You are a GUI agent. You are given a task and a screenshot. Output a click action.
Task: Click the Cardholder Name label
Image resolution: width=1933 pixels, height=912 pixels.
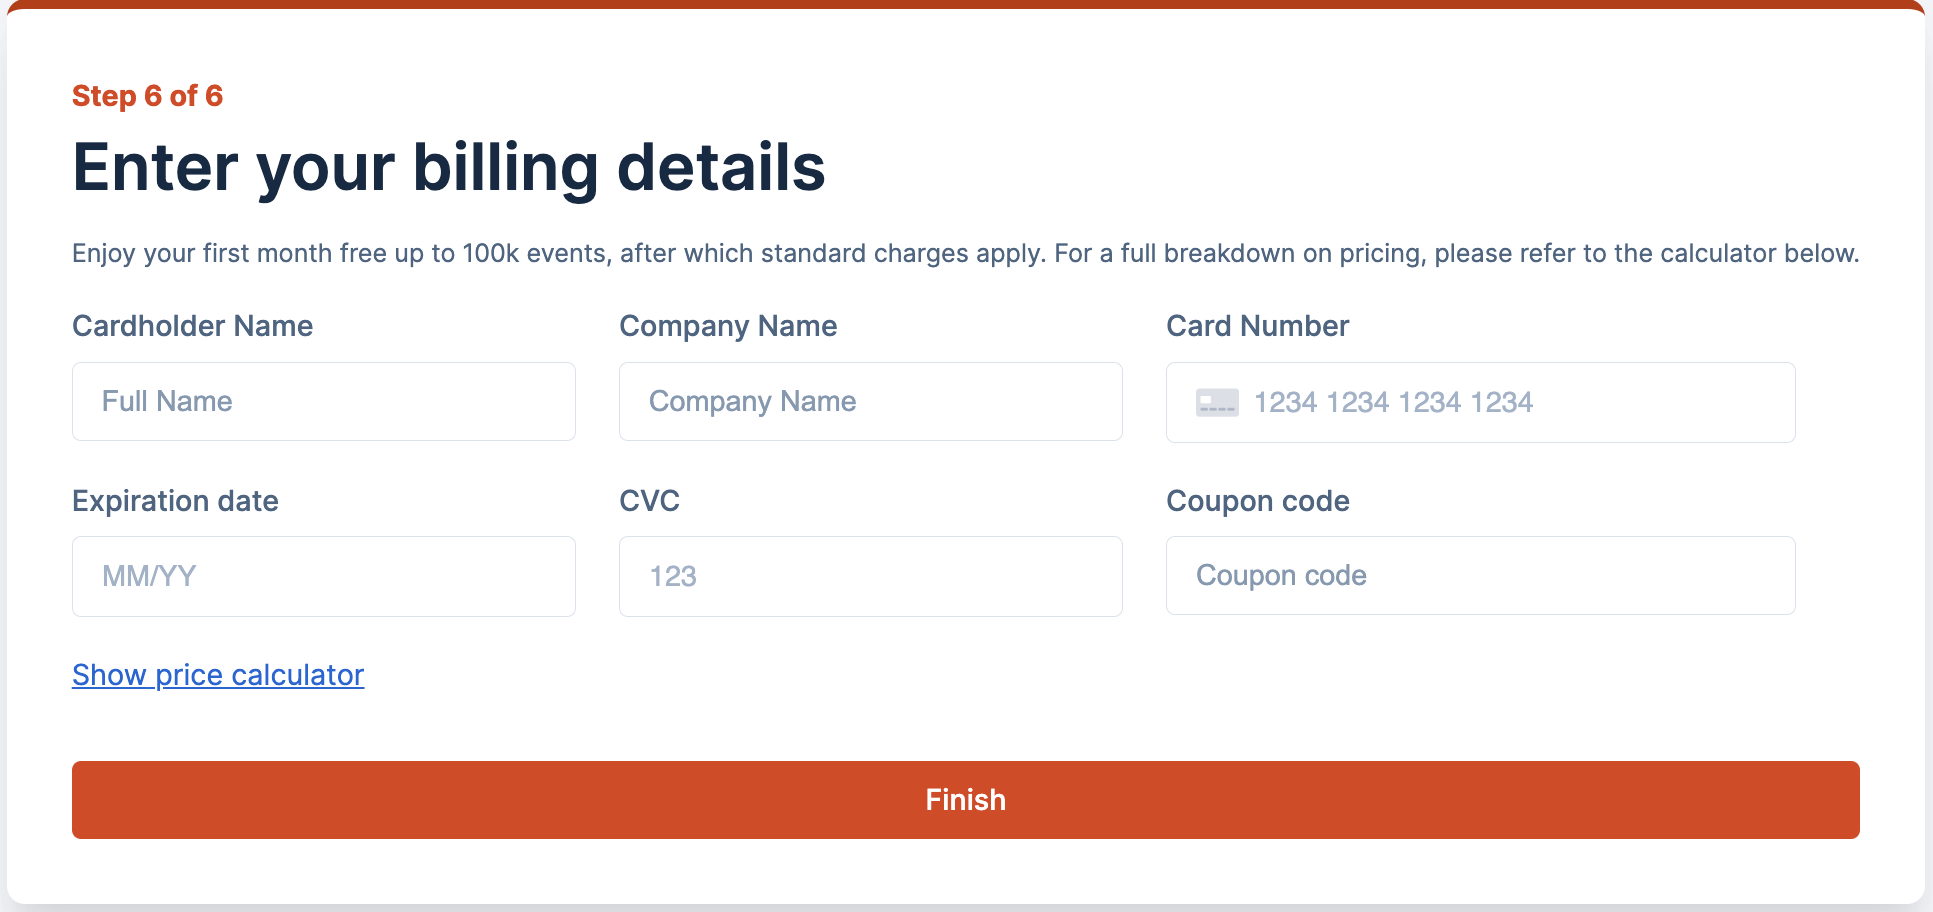click(192, 326)
